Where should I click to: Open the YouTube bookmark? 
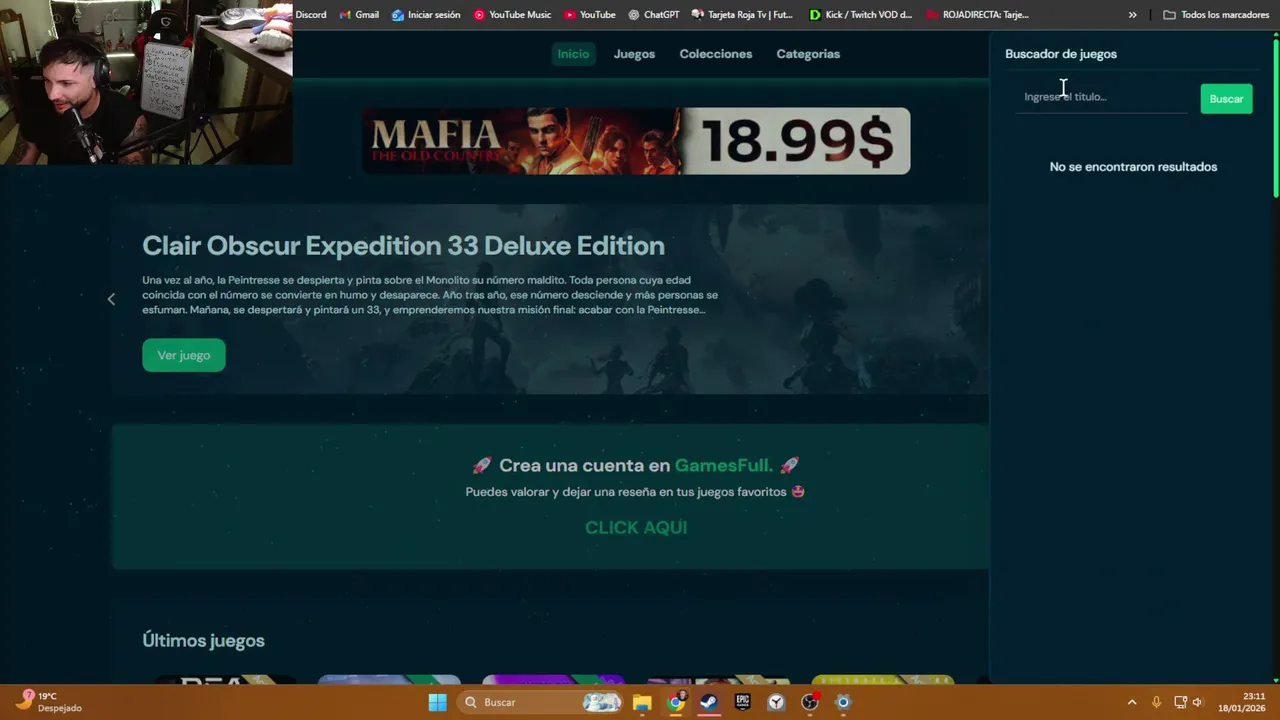(x=589, y=15)
